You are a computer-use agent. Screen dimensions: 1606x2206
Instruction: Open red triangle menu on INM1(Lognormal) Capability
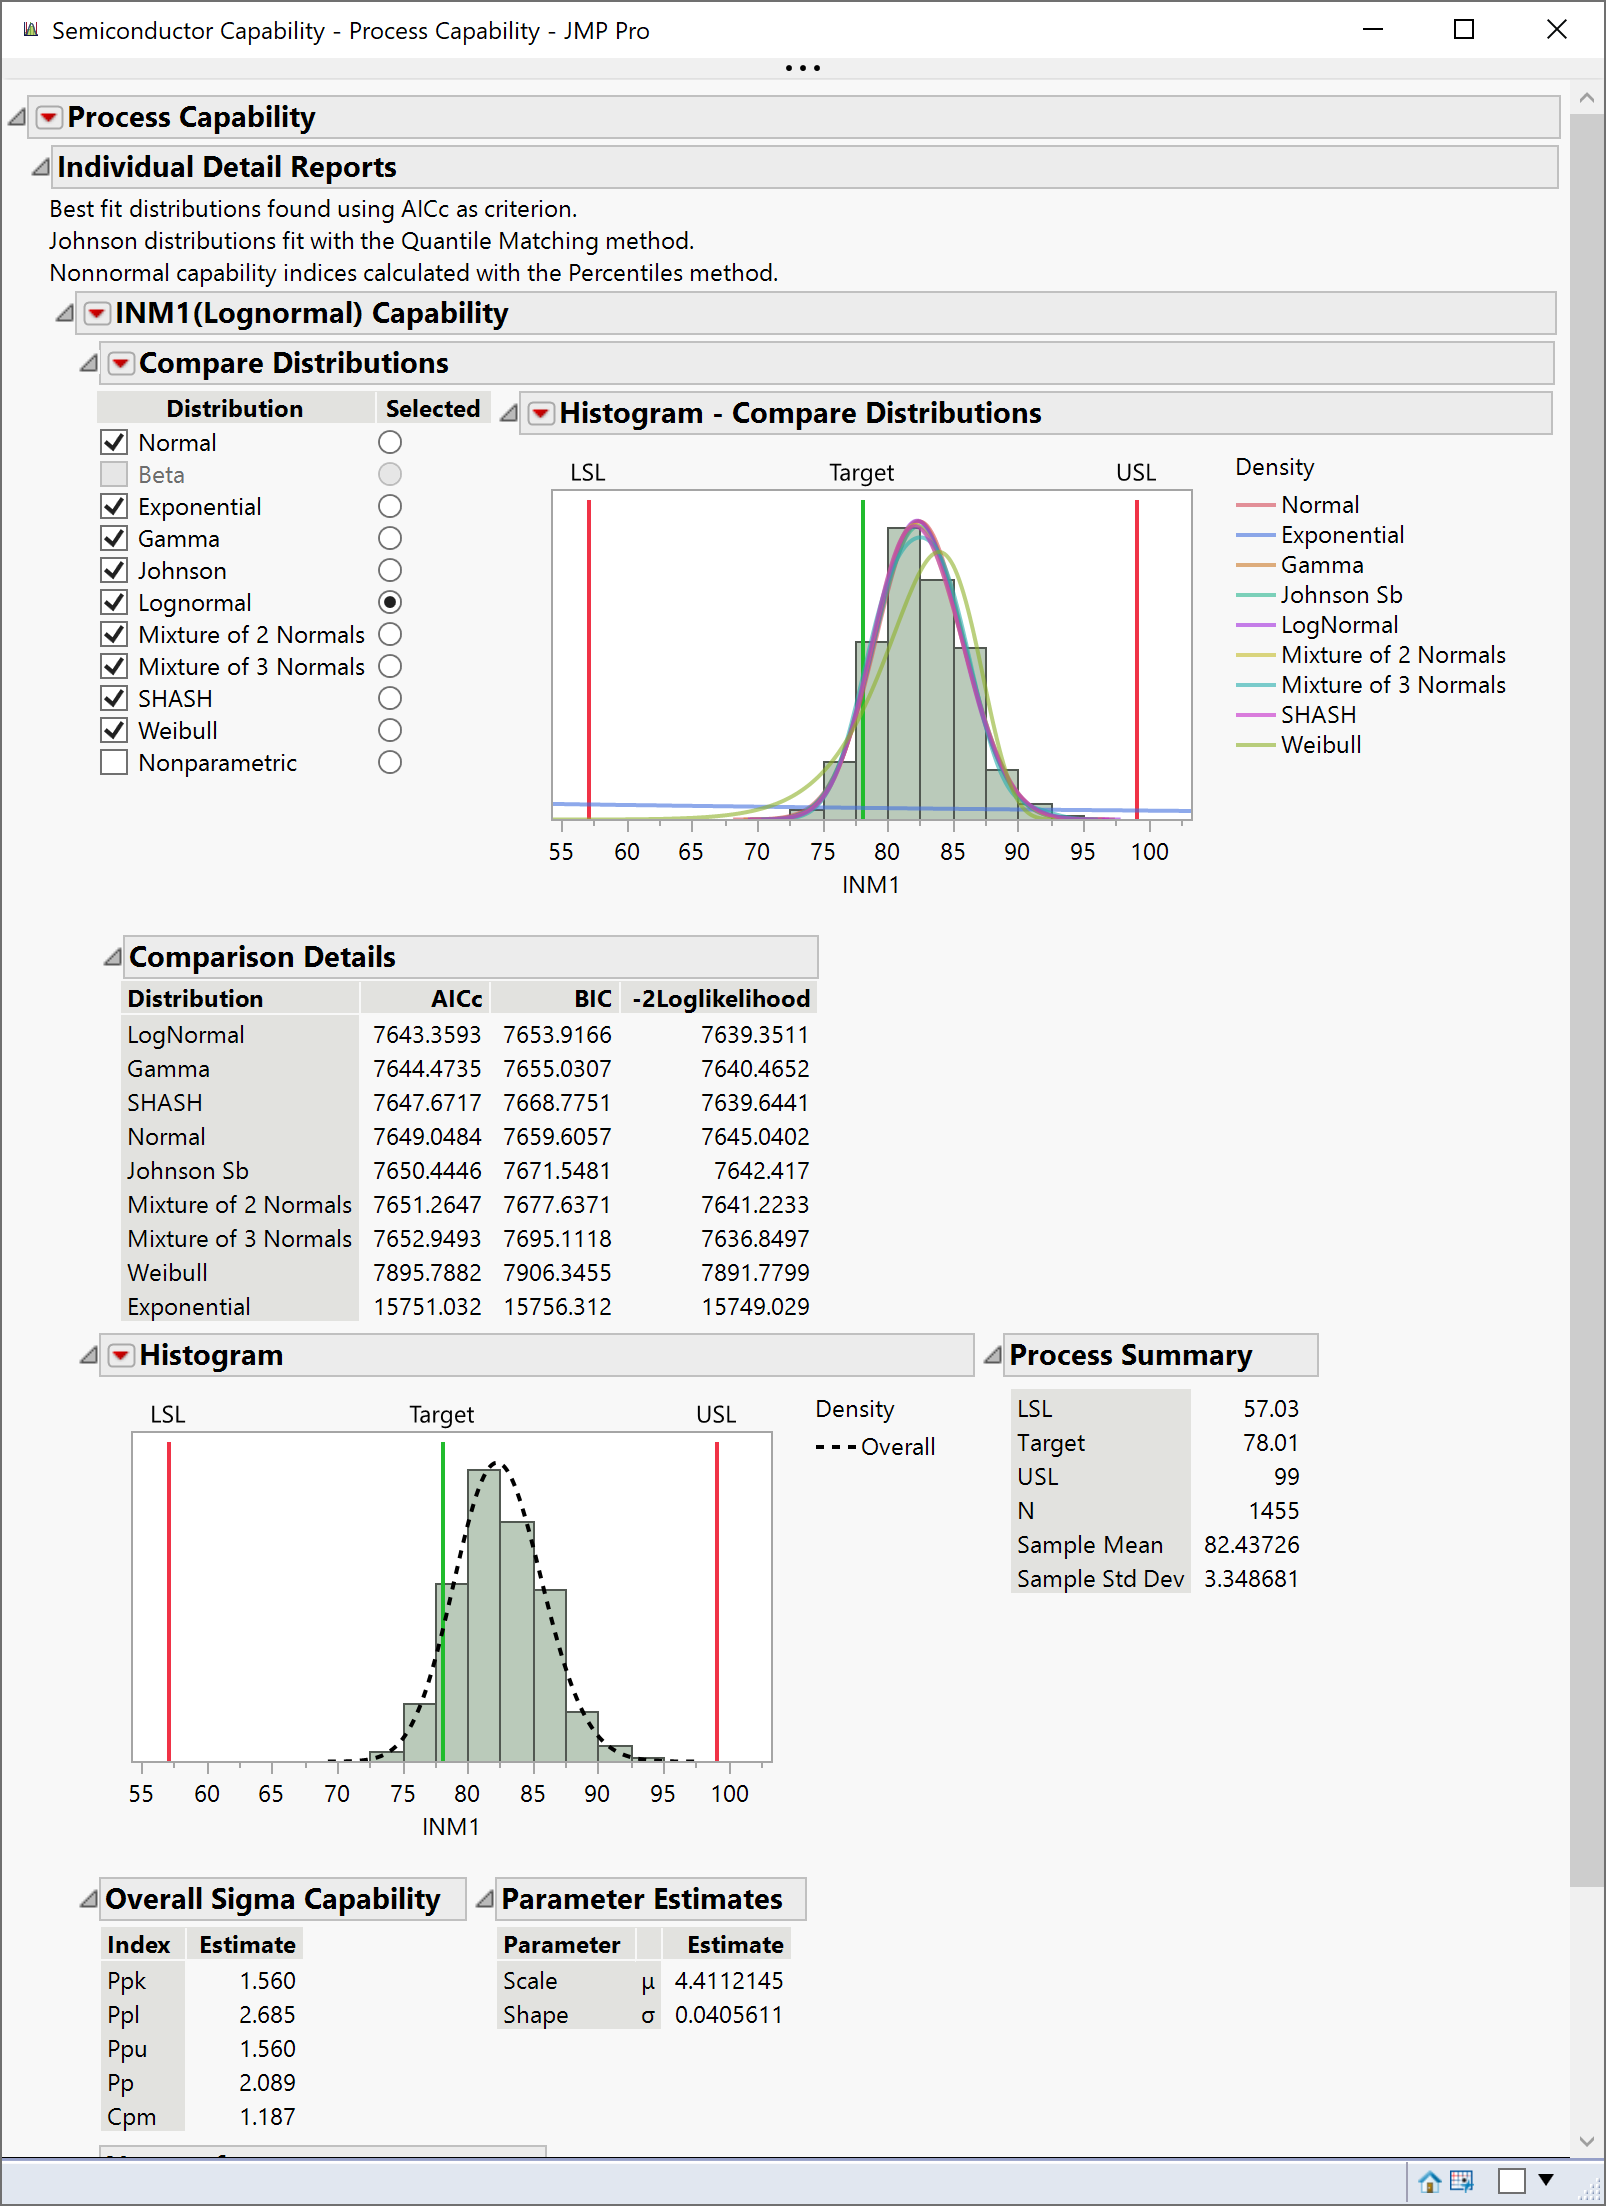tap(97, 313)
